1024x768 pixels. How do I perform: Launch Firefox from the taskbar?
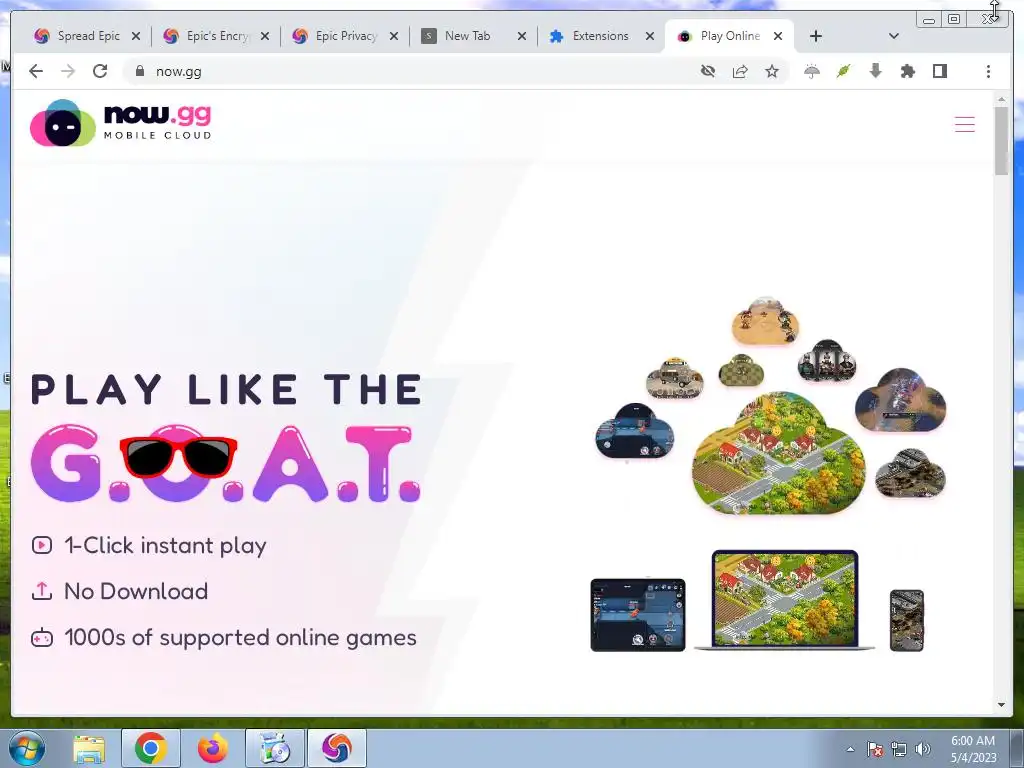pyautogui.click(x=213, y=748)
